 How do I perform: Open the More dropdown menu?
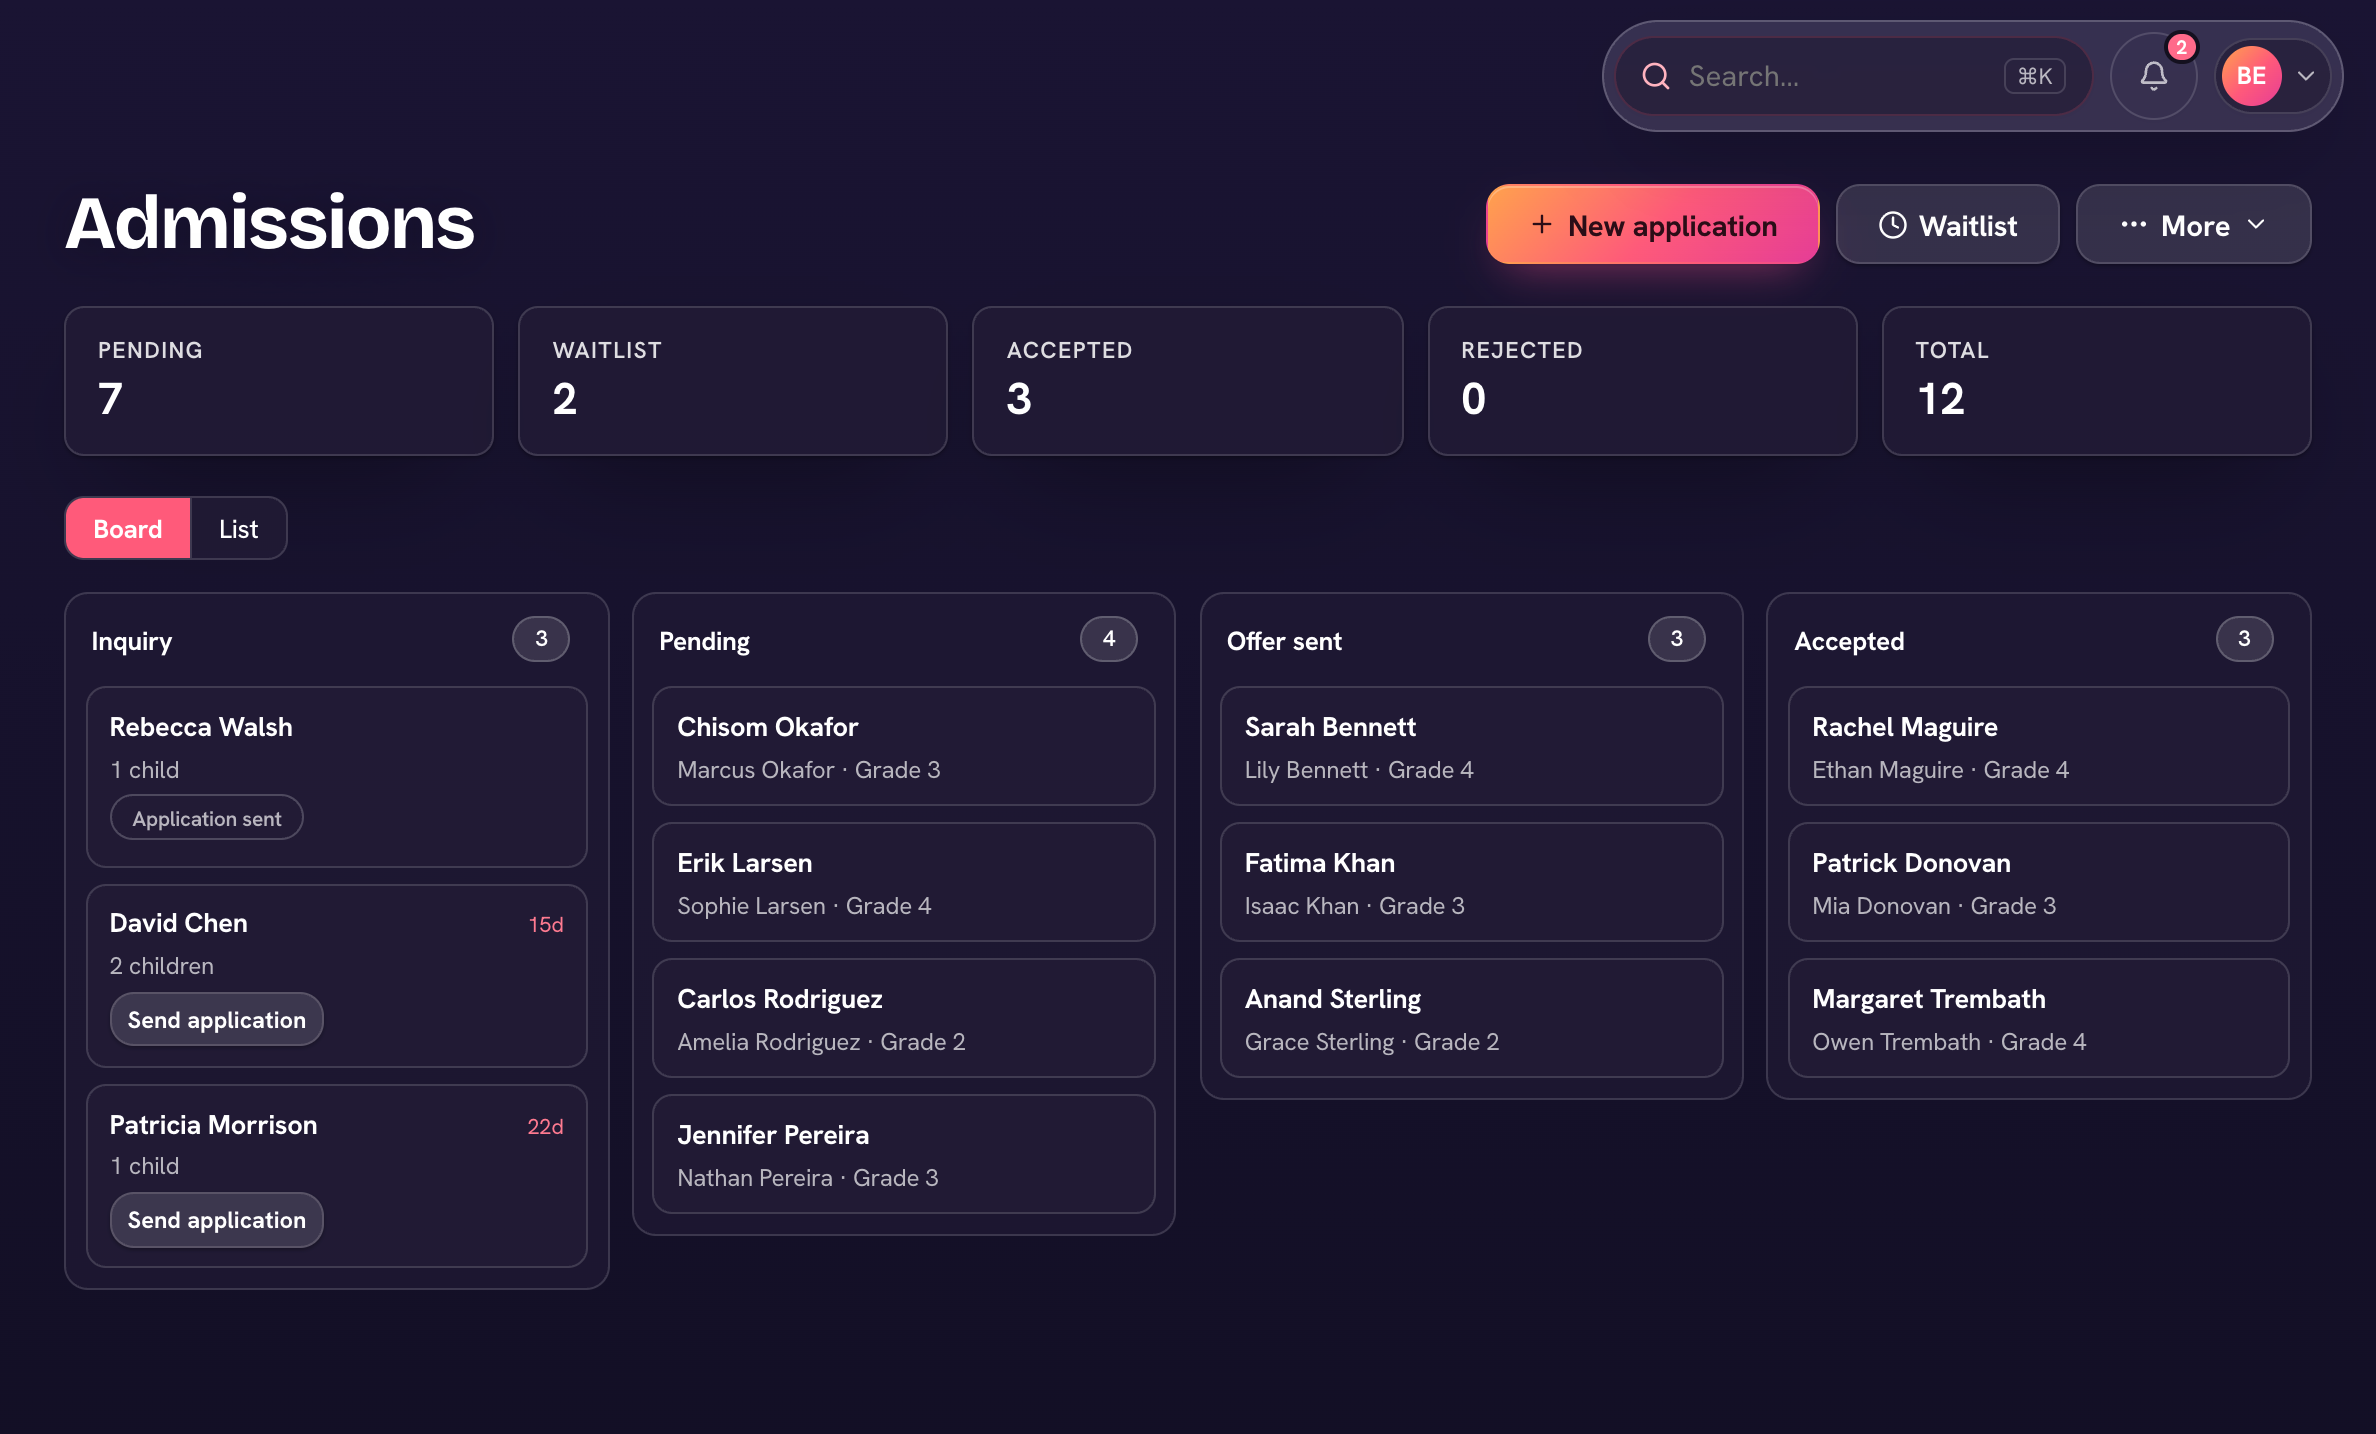2193,225
